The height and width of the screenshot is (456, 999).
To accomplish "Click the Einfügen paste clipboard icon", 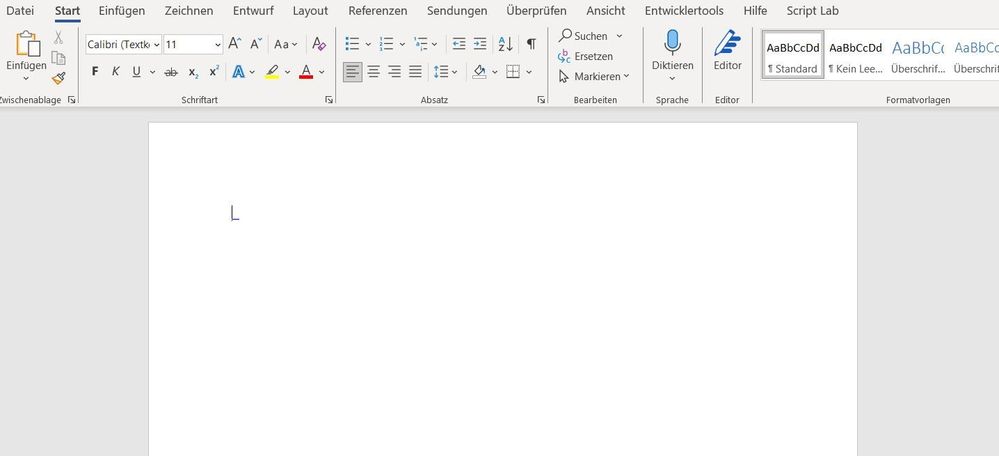I will pos(27,44).
